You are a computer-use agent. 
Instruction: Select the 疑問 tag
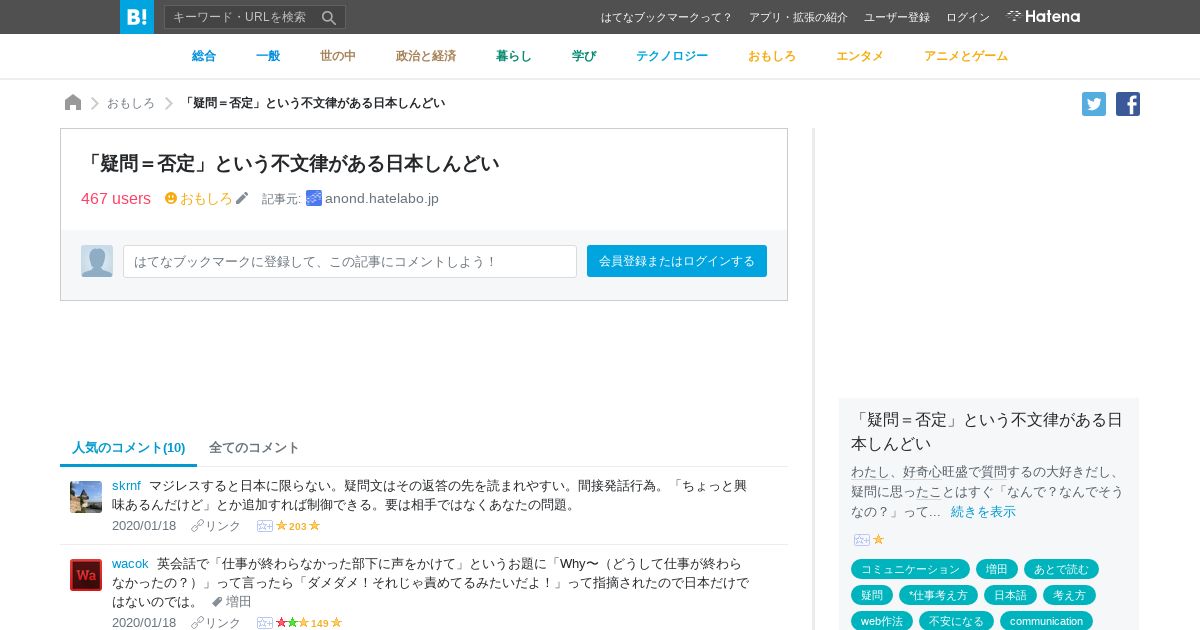coord(872,595)
